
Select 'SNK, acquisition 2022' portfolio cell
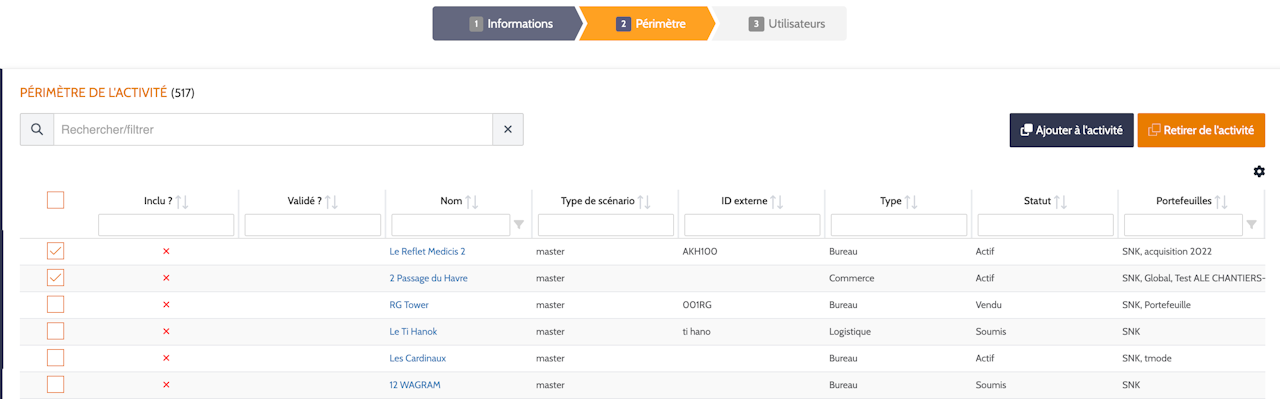(x=1167, y=252)
